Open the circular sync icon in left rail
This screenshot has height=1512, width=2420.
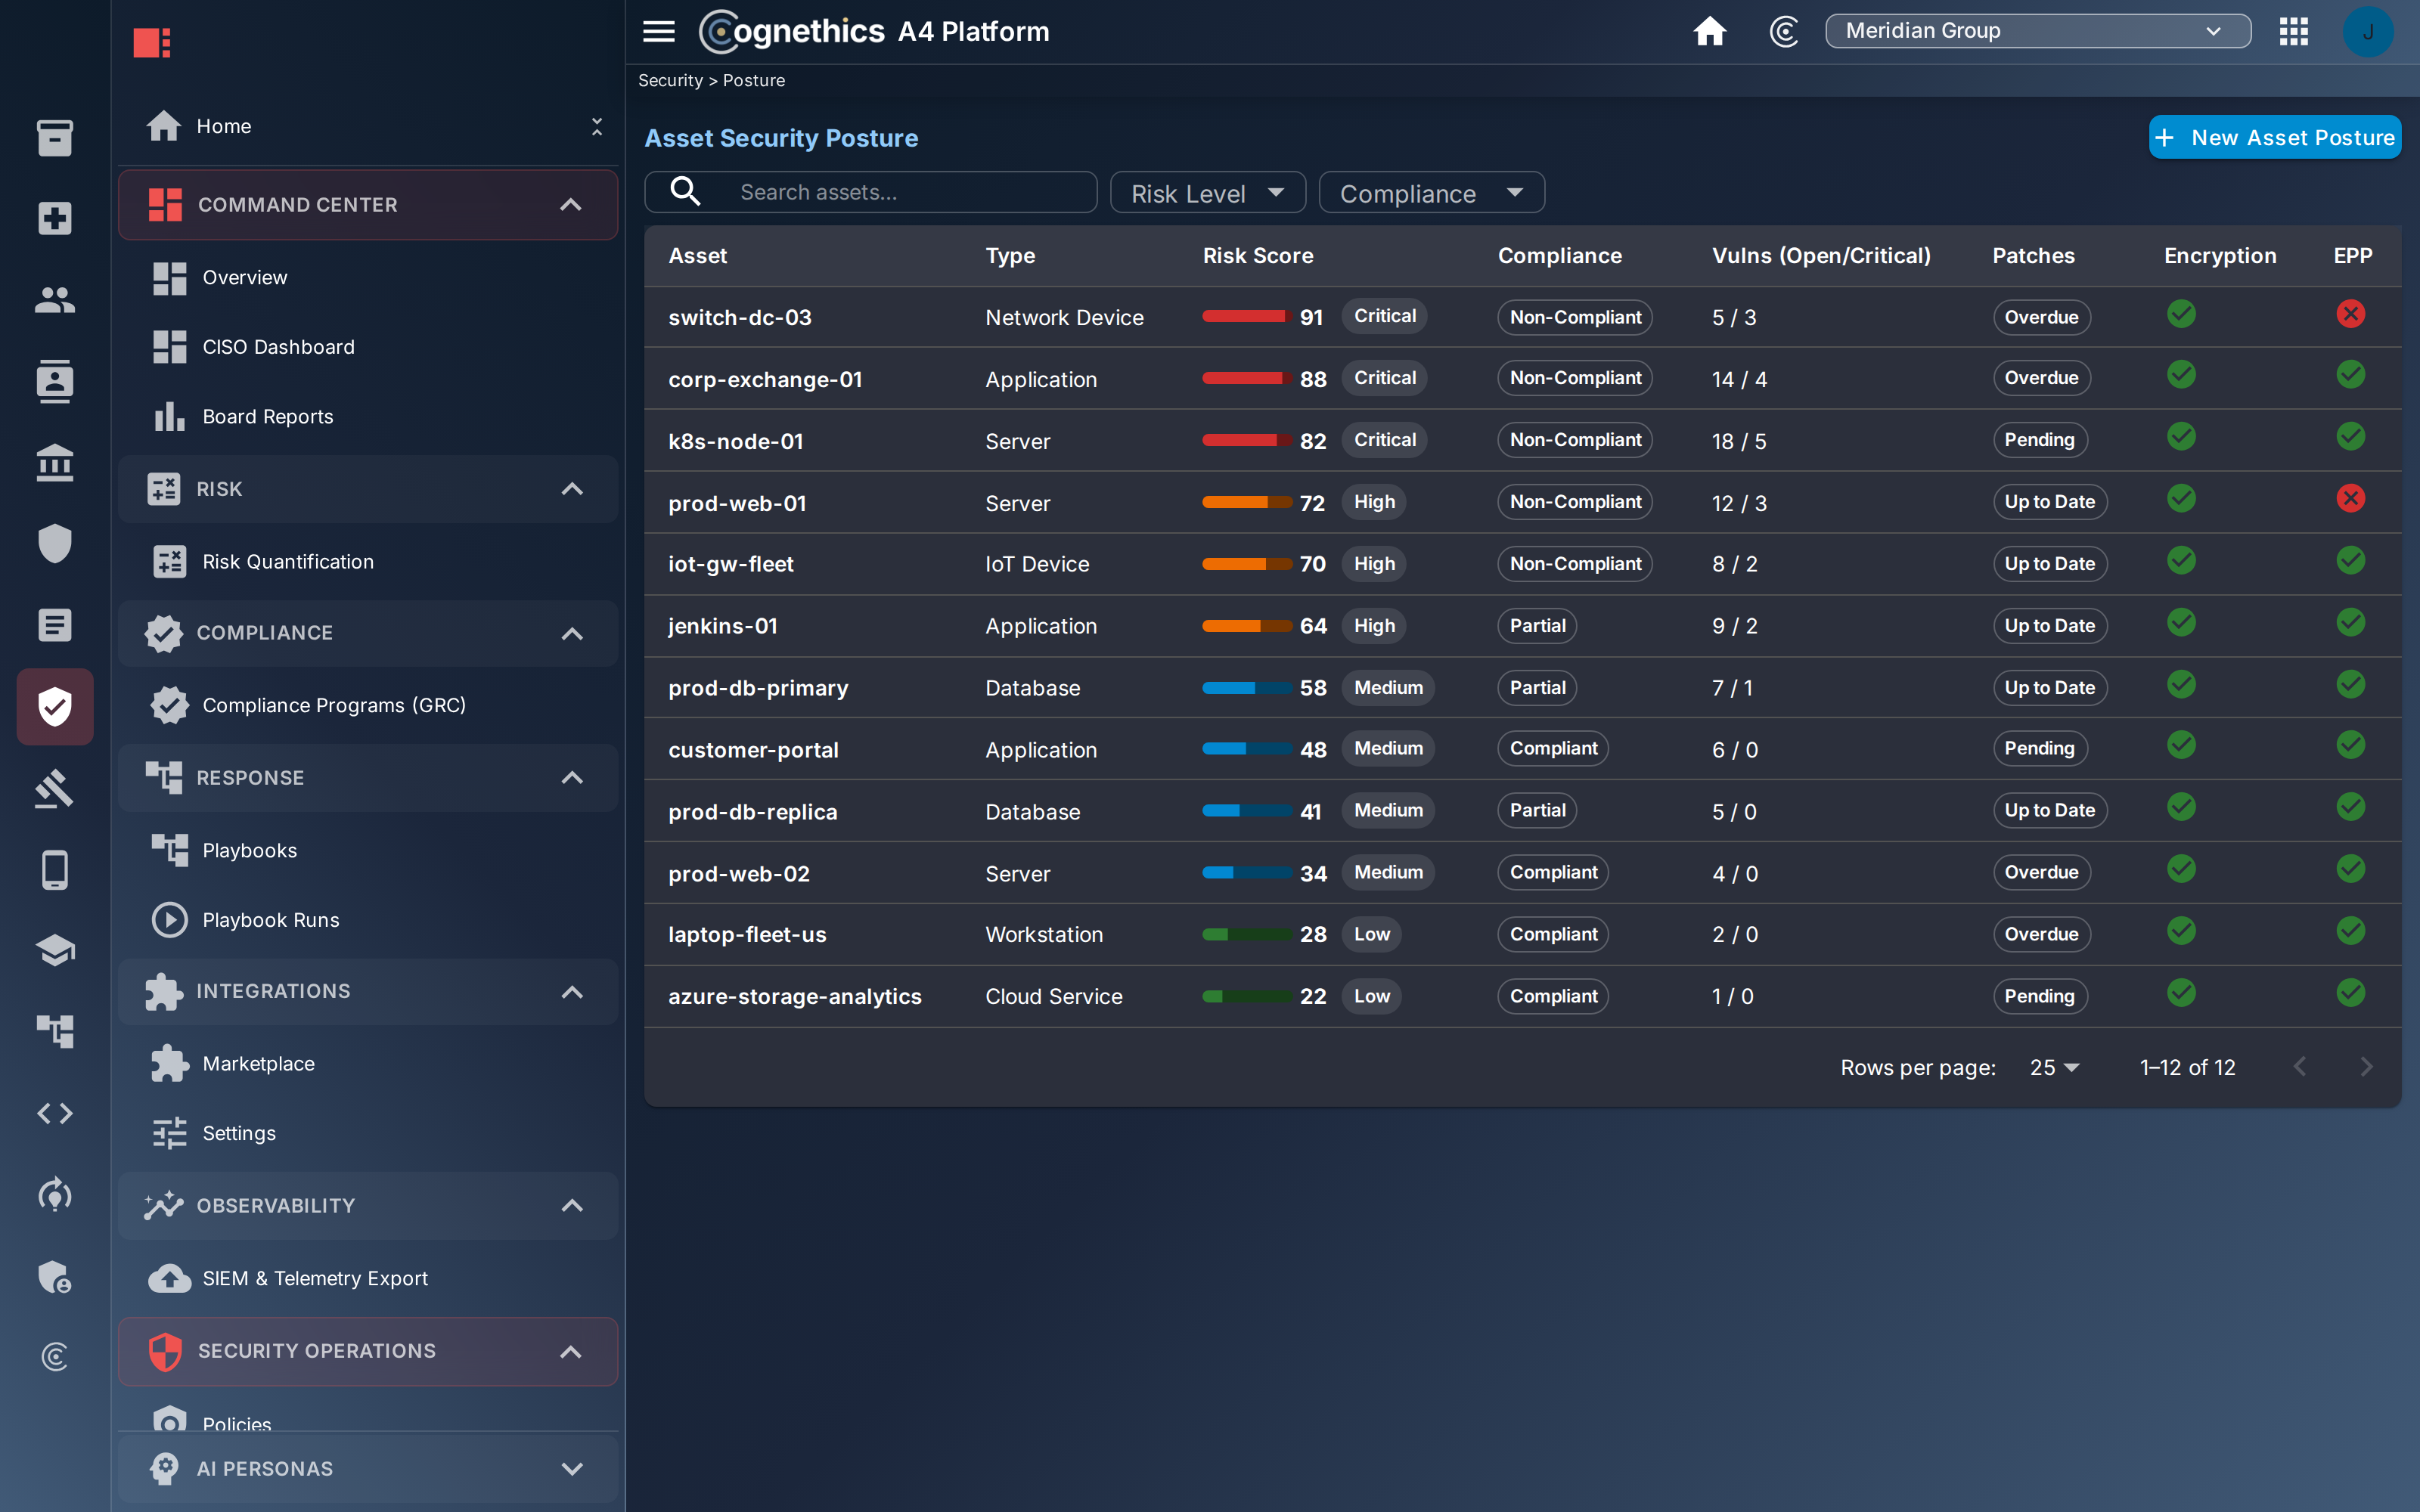tap(55, 1194)
